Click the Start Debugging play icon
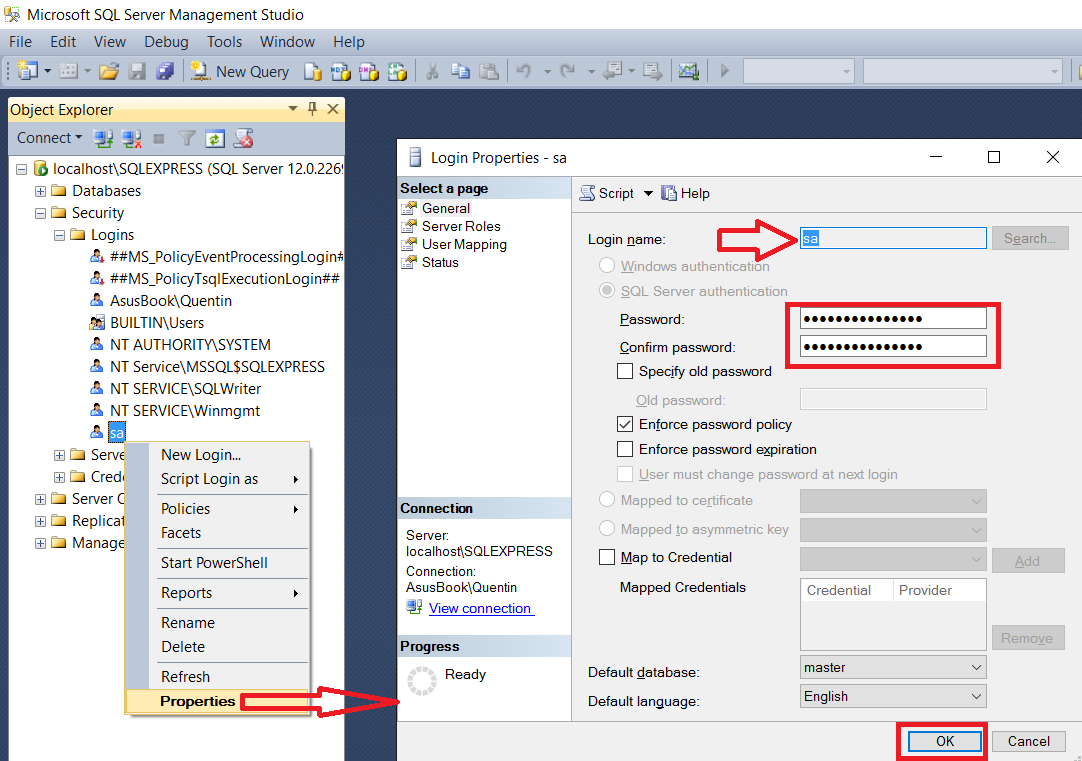 point(724,70)
